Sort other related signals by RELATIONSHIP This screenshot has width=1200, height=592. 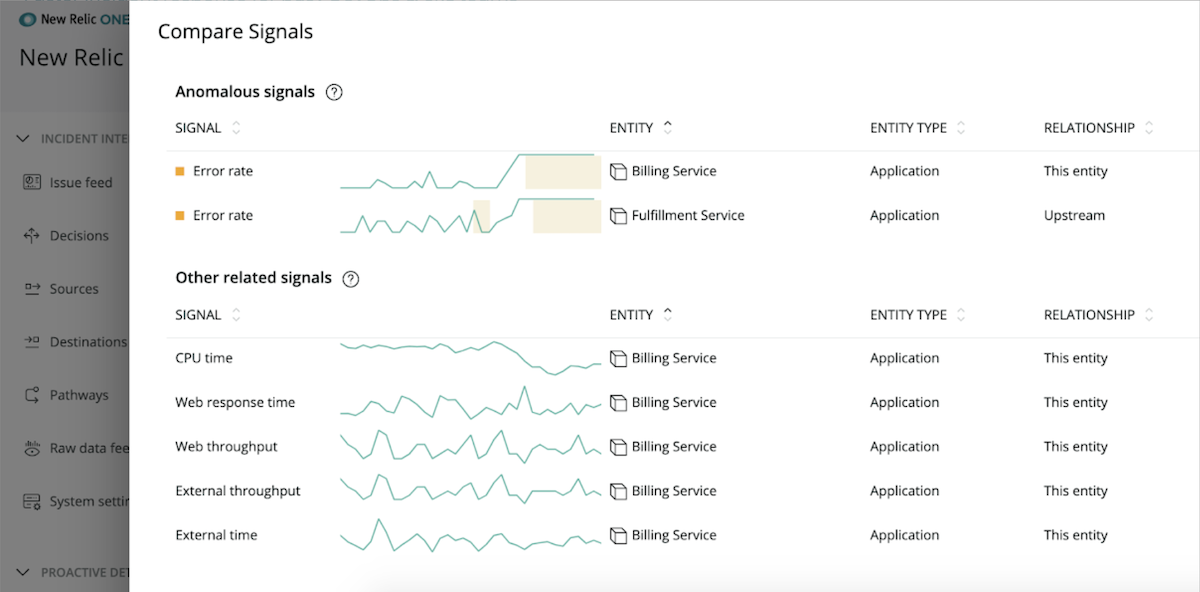coord(1149,315)
